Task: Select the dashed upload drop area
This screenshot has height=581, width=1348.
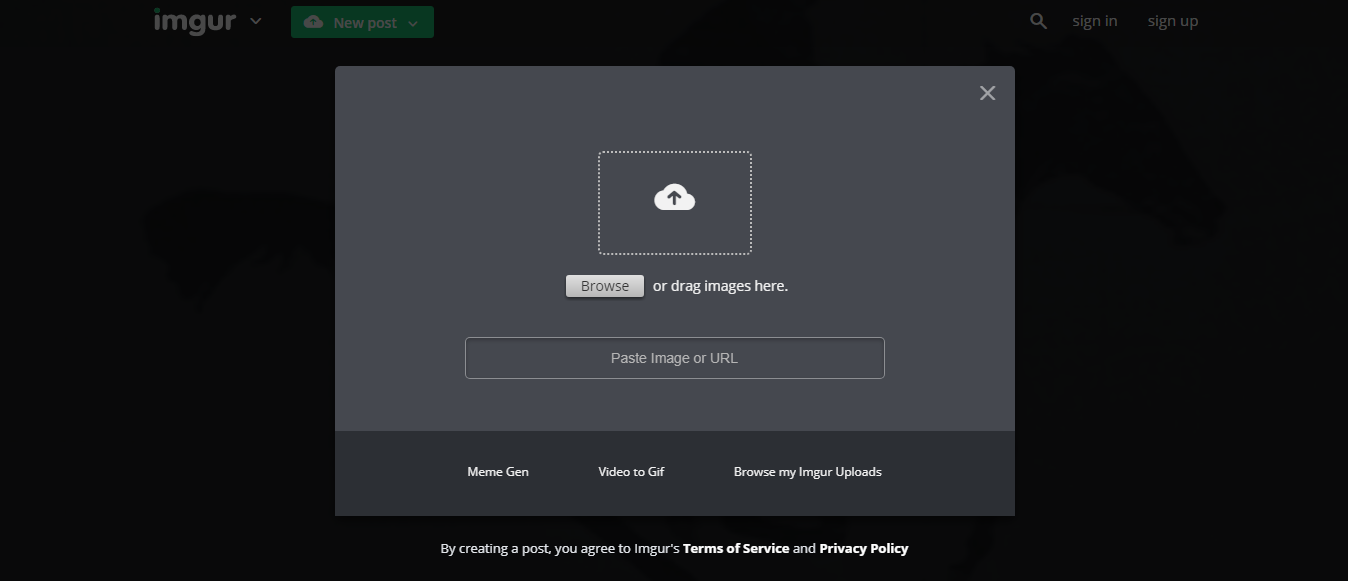Action: coord(674,202)
